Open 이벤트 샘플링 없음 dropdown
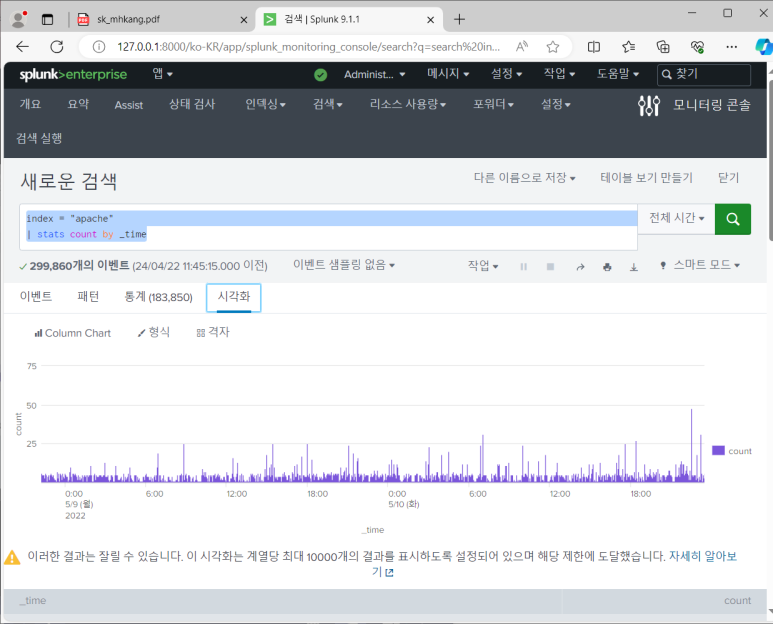The width and height of the screenshot is (773, 624). [x=344, y=265]
